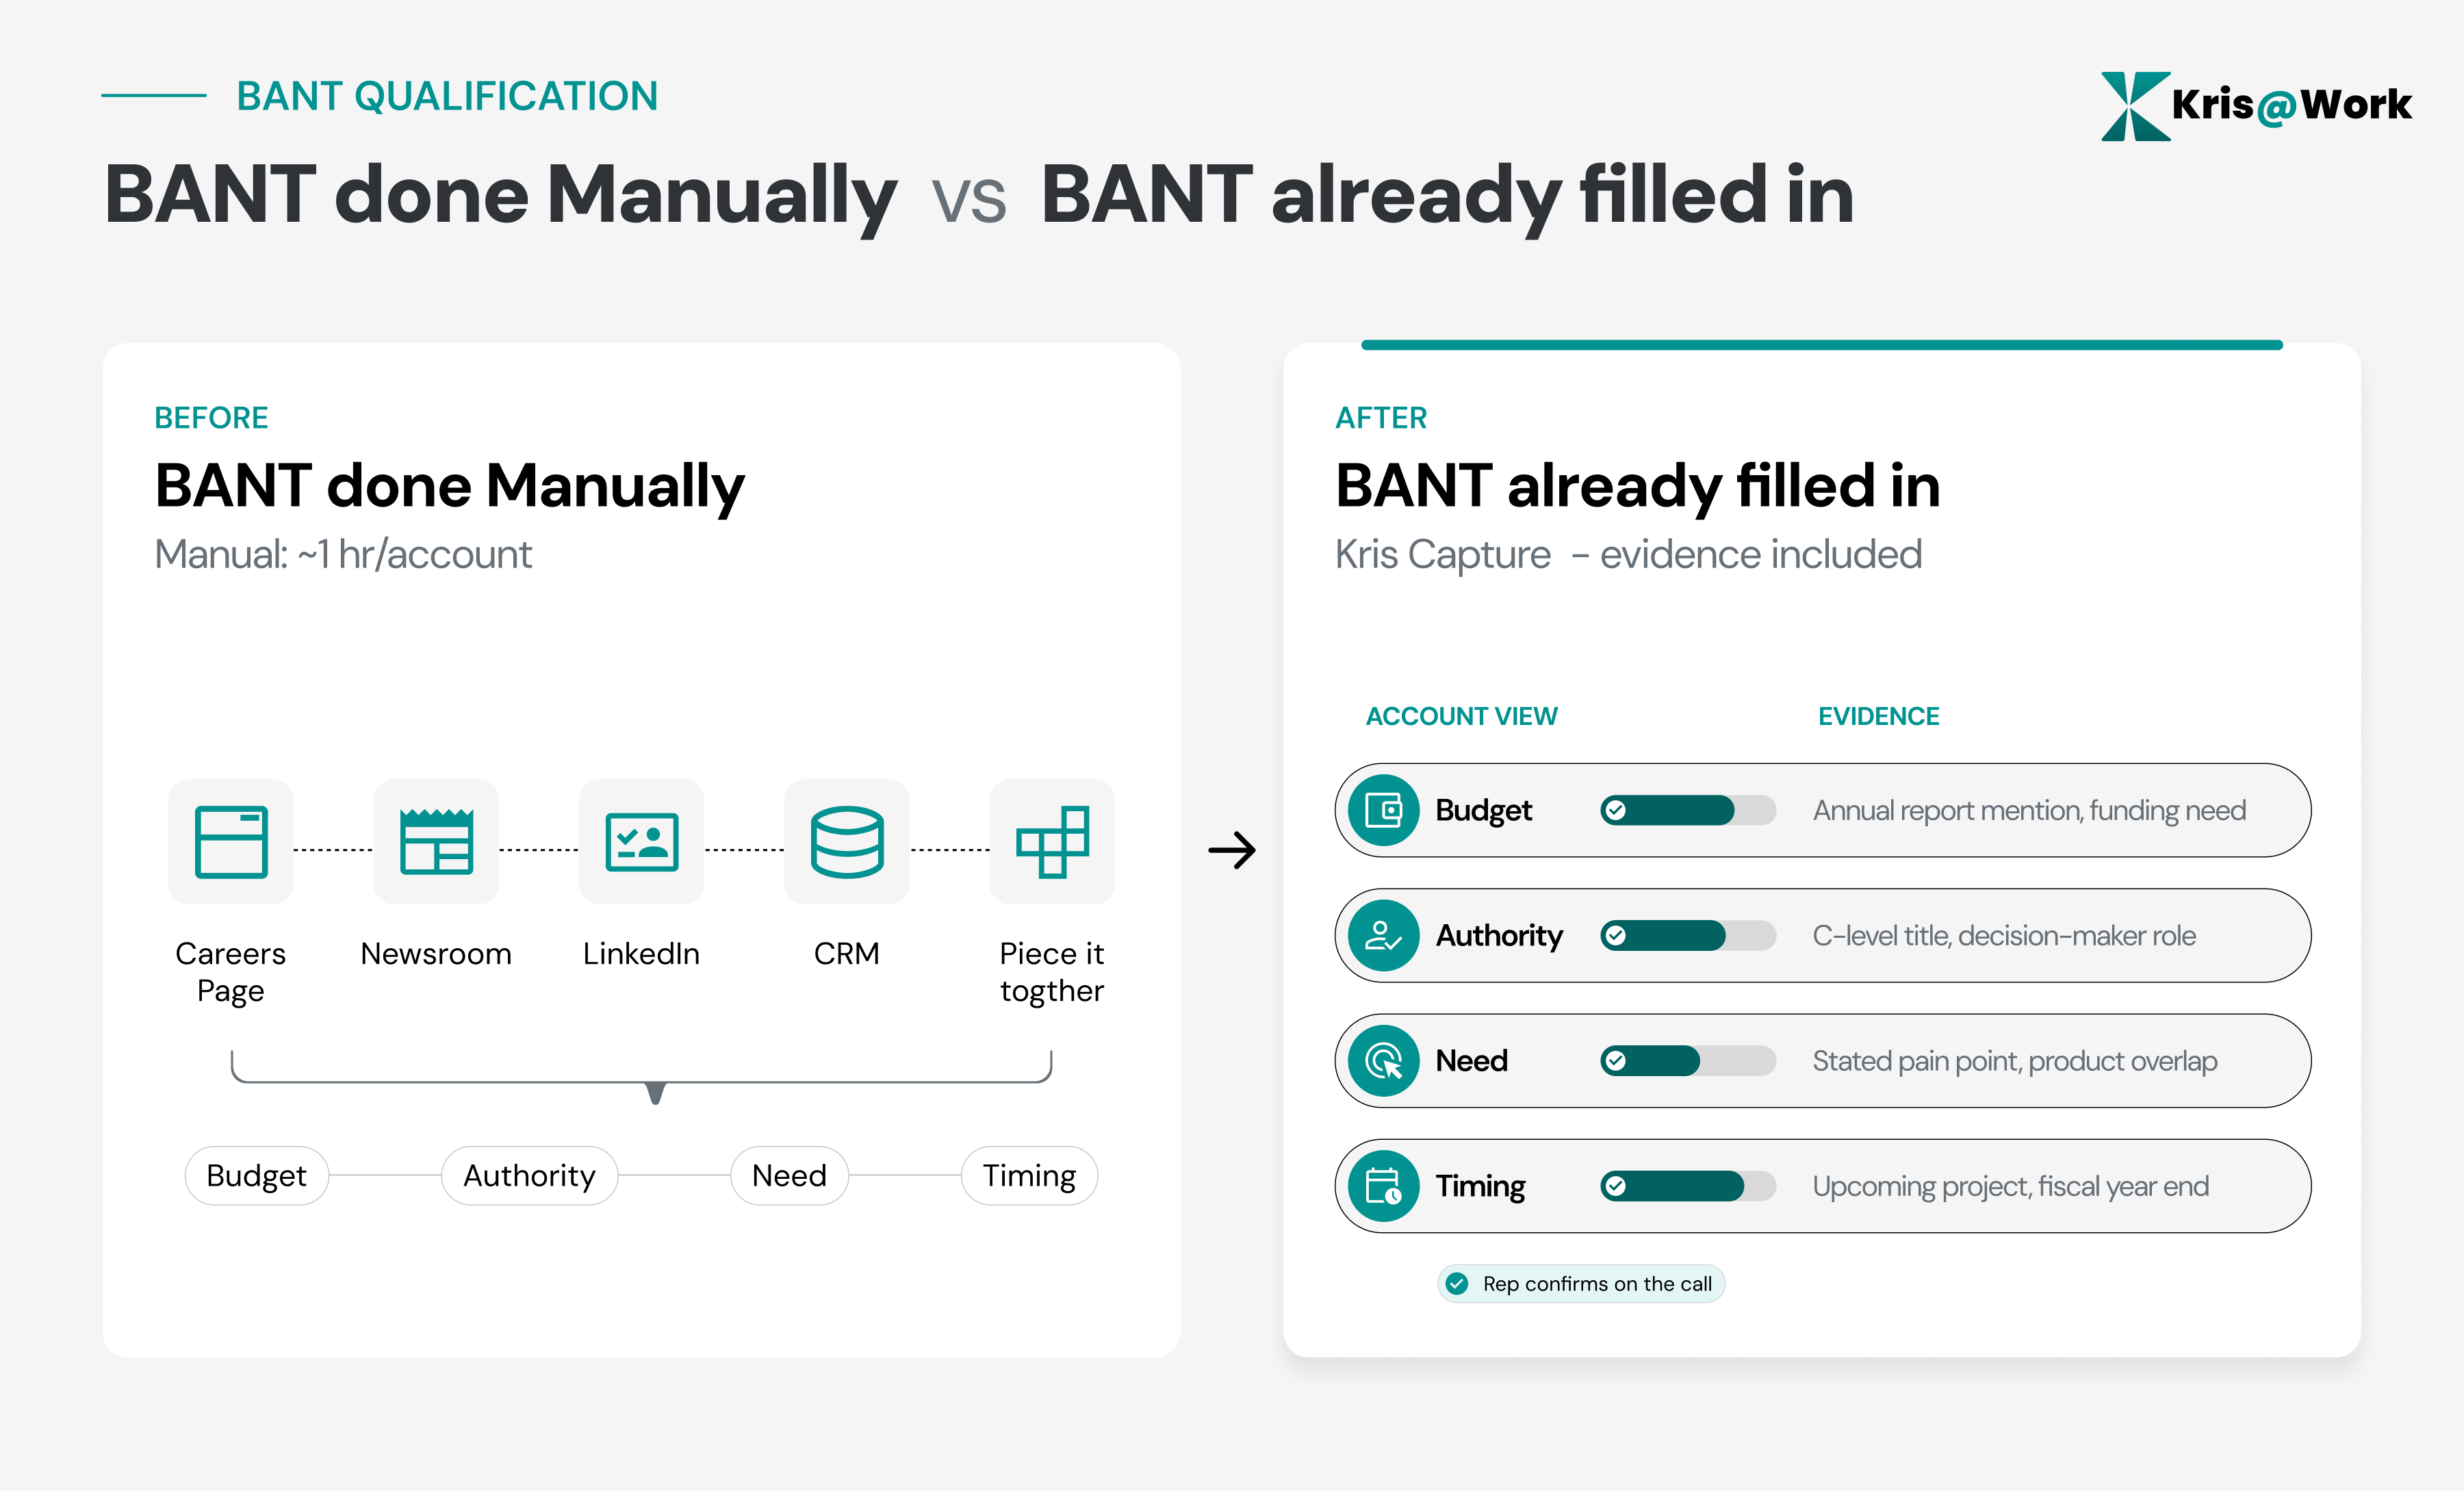Screen dimensions: 2464x1491
Task: Click the ACCOUNT VIEW column header
Action: click(x=1461, y=716)
